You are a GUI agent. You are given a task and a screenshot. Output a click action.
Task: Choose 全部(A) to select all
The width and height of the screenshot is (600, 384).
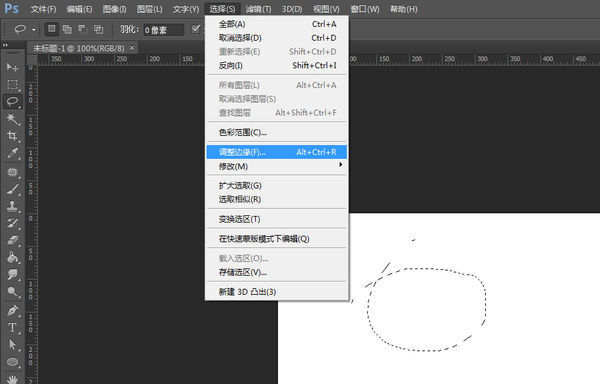pyautogui.click(x=277, y=24)
